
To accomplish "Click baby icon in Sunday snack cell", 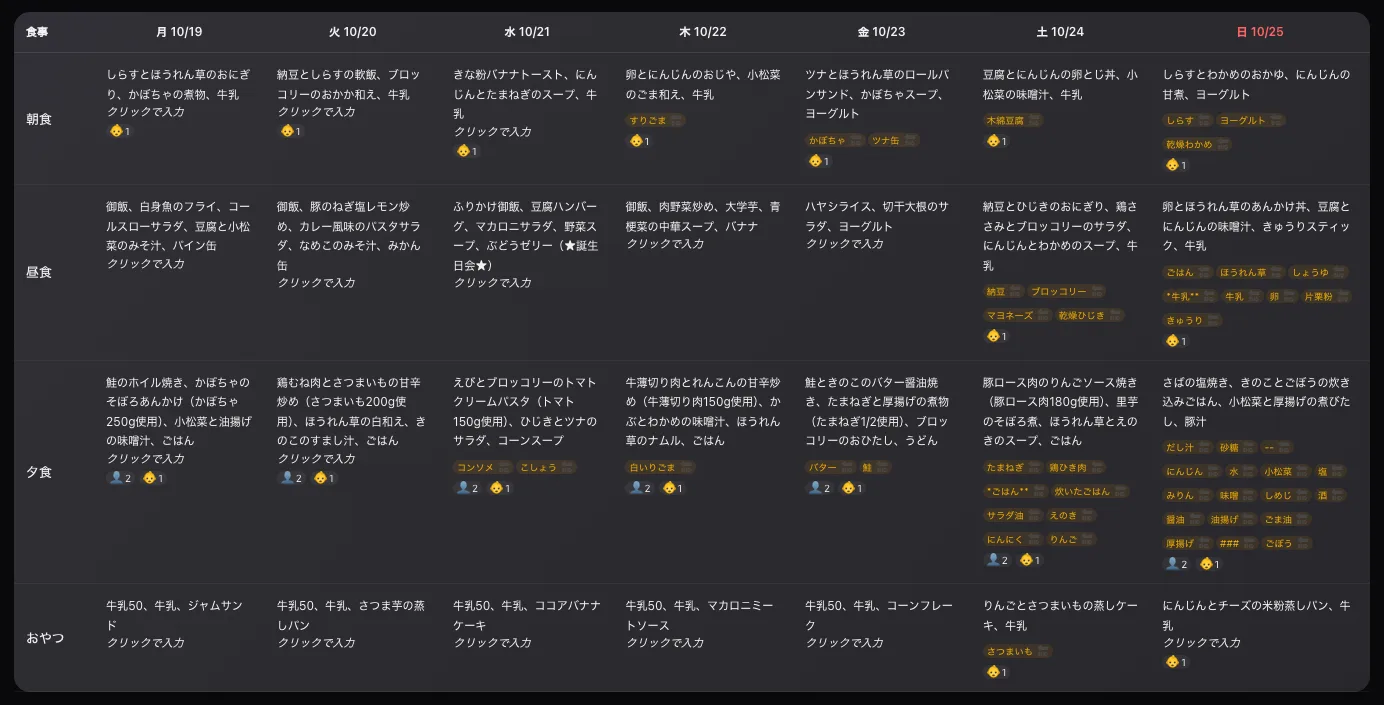I will 1172,662.
